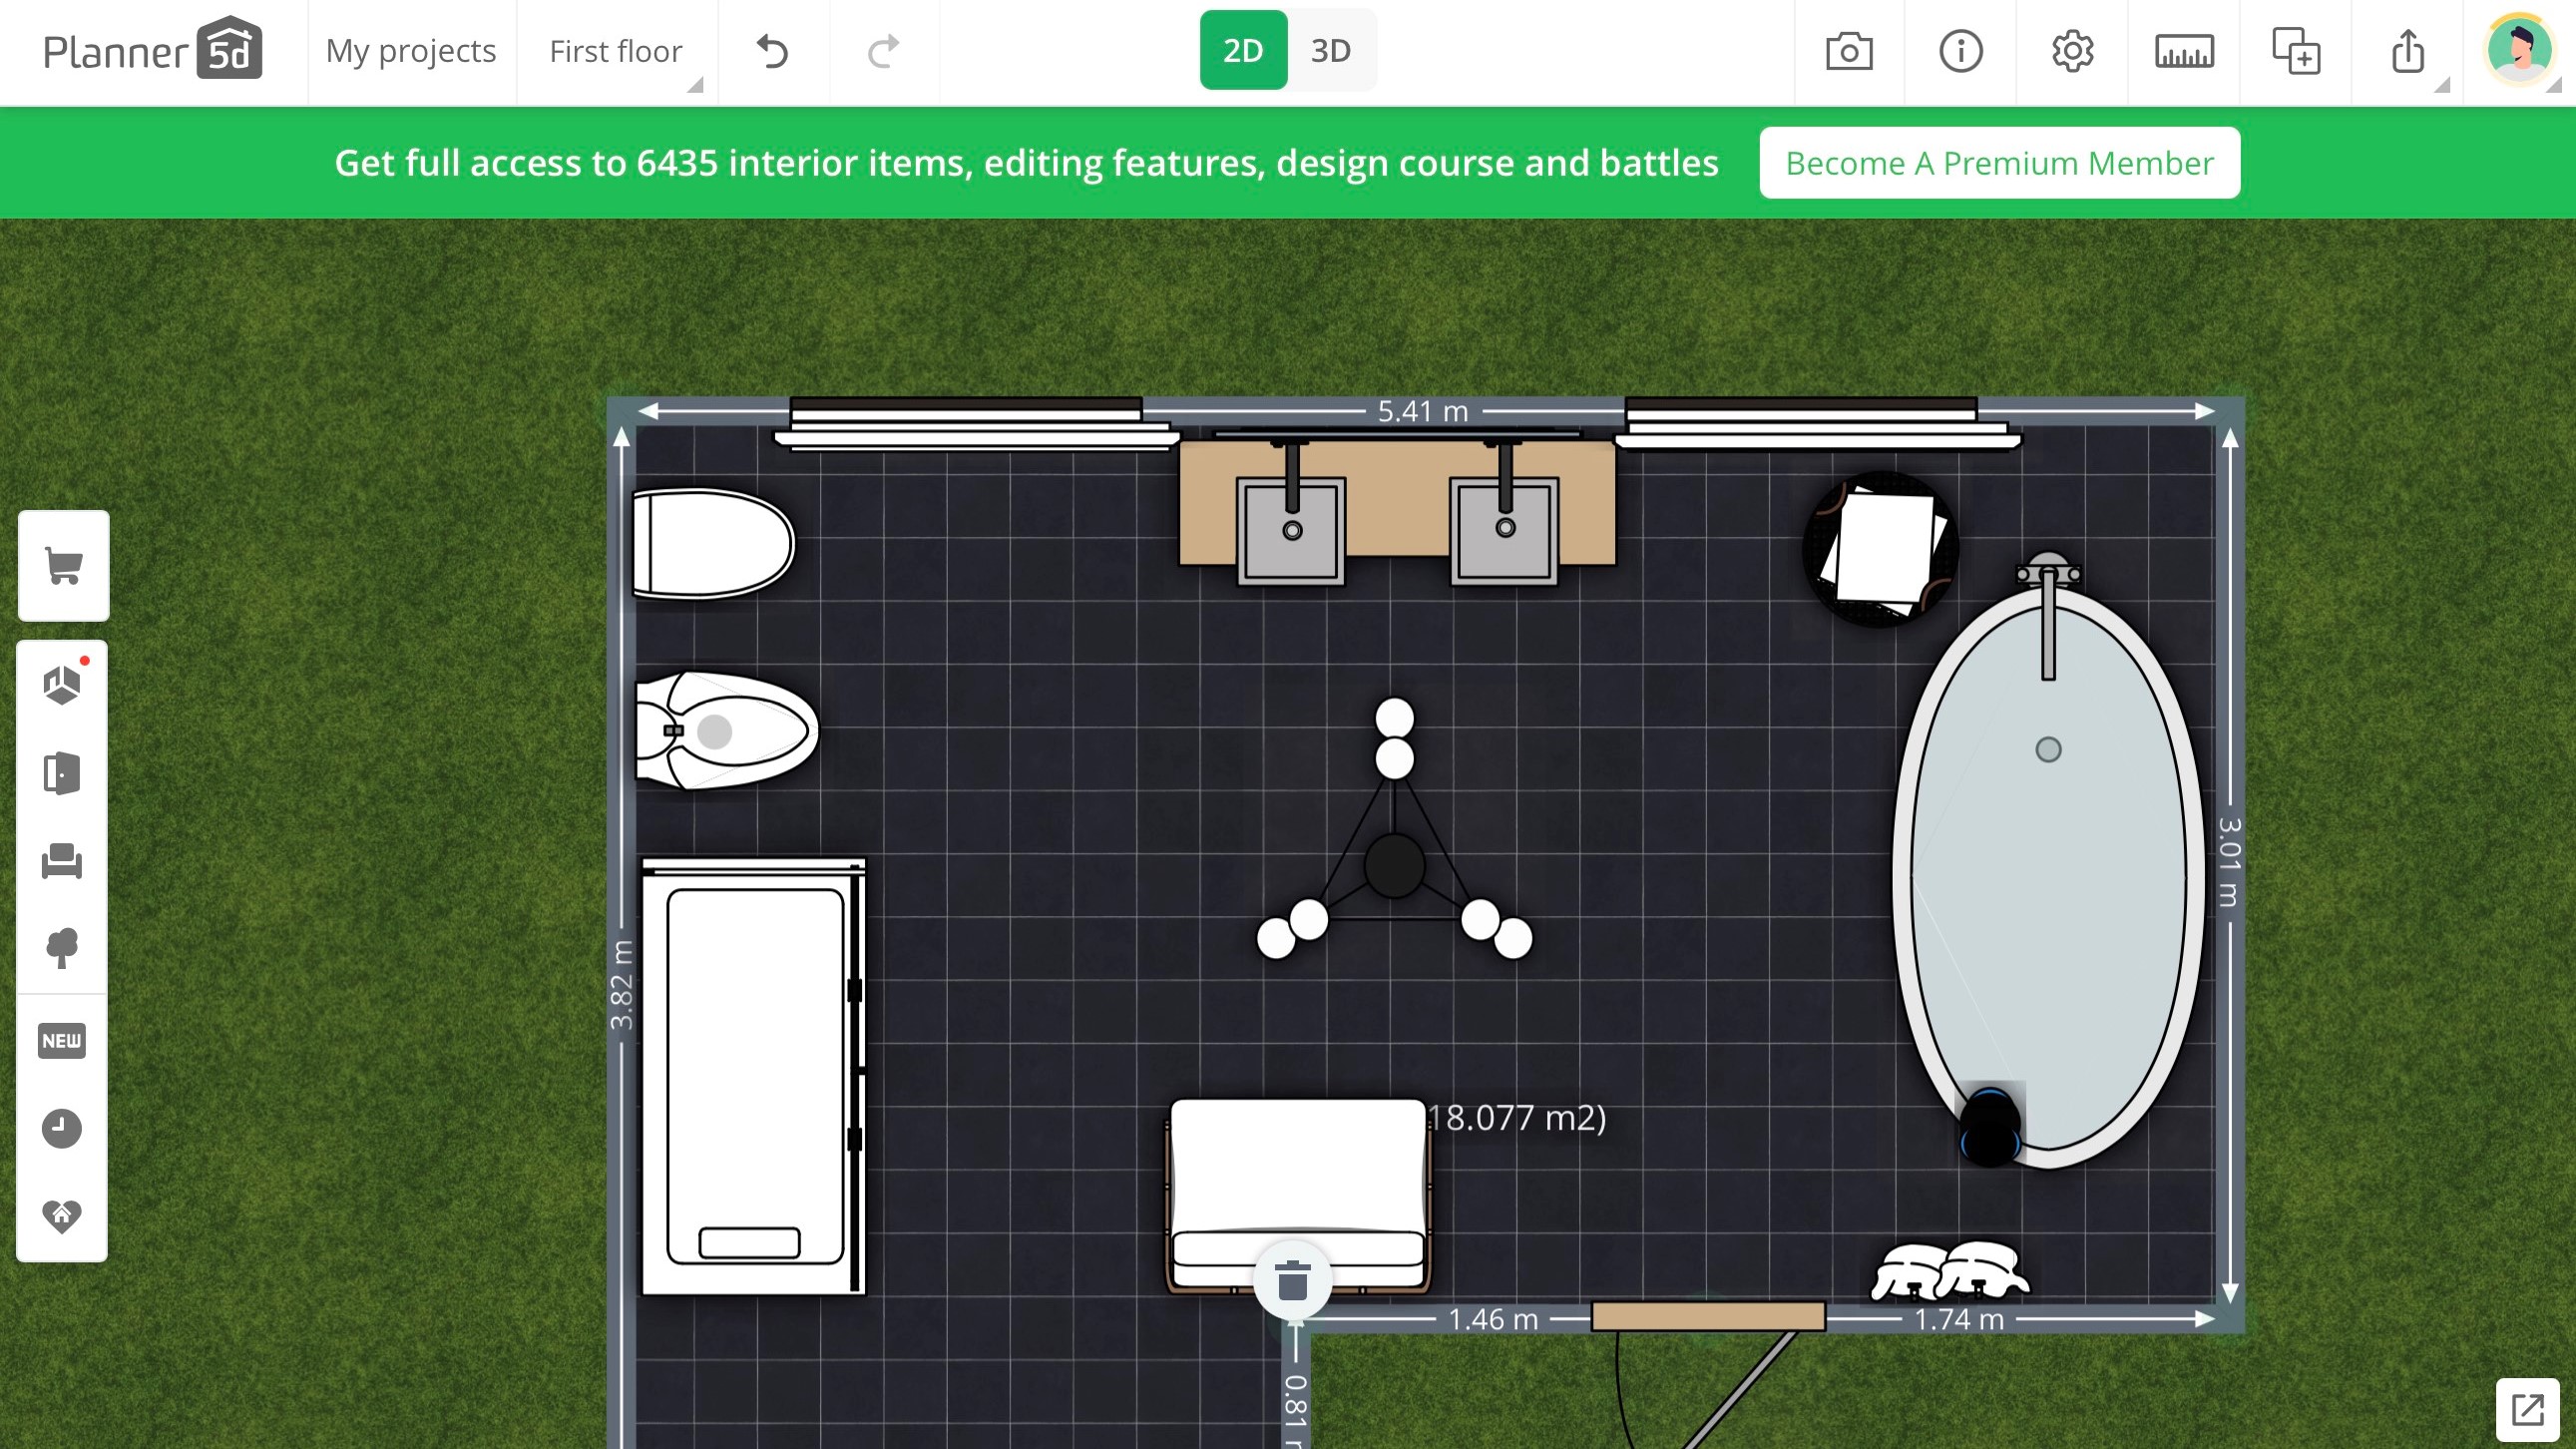
Task: Select First floor tab
Action: click(x=616, y=50)
